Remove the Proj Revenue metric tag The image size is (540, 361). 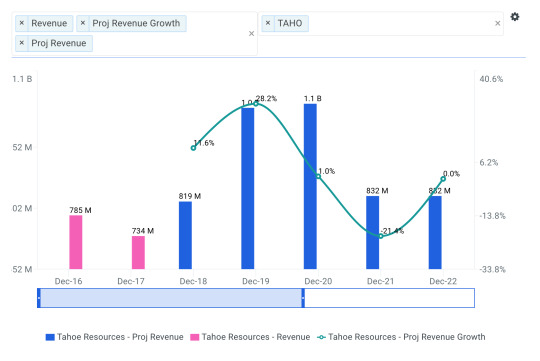click(x=22, y=43)
